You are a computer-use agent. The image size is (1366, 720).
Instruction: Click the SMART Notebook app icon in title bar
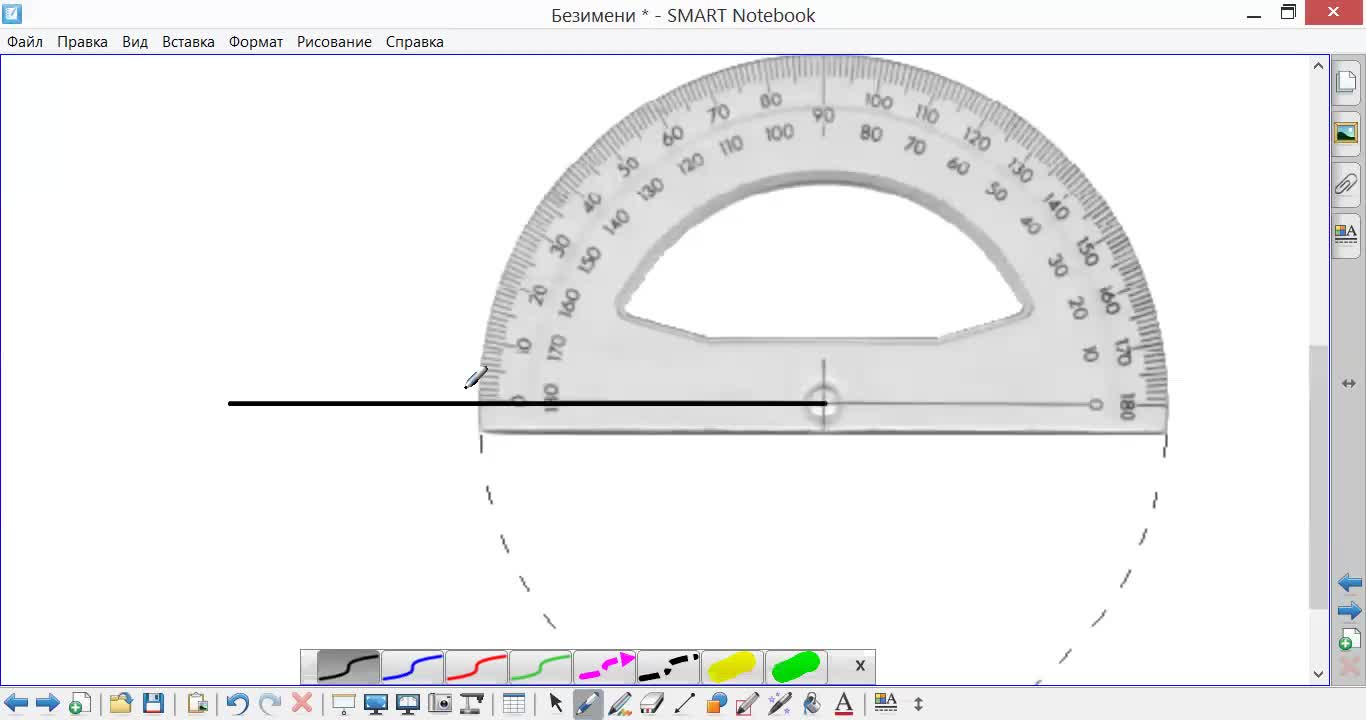12,13
